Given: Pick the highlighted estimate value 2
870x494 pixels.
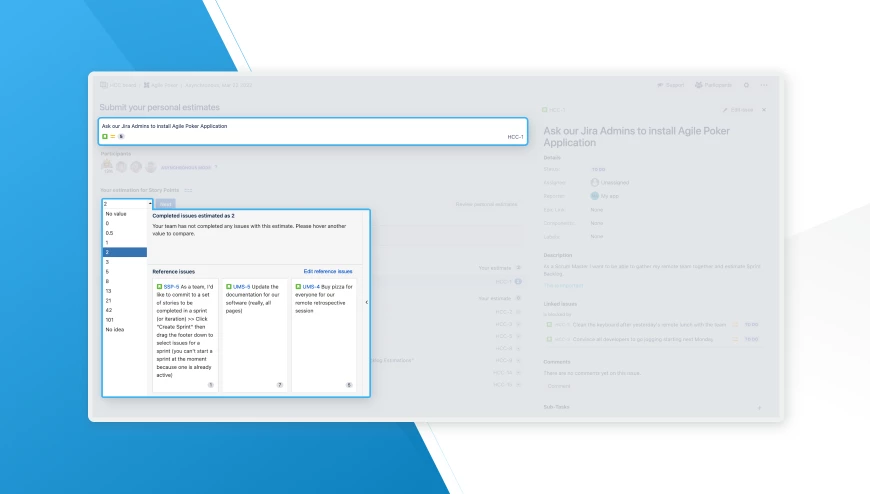Looking at the screenshot, I should click(125, 253).
